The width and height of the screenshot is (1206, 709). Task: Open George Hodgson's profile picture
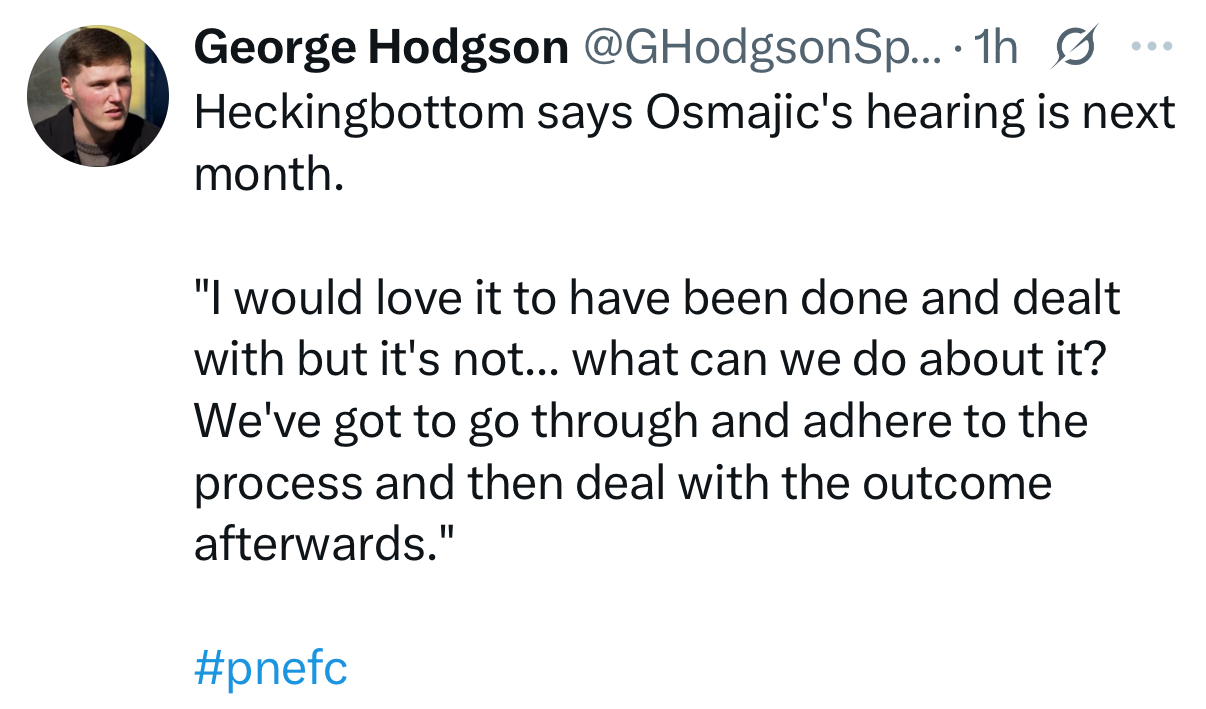pyautogui.click(x=97, y=96)
